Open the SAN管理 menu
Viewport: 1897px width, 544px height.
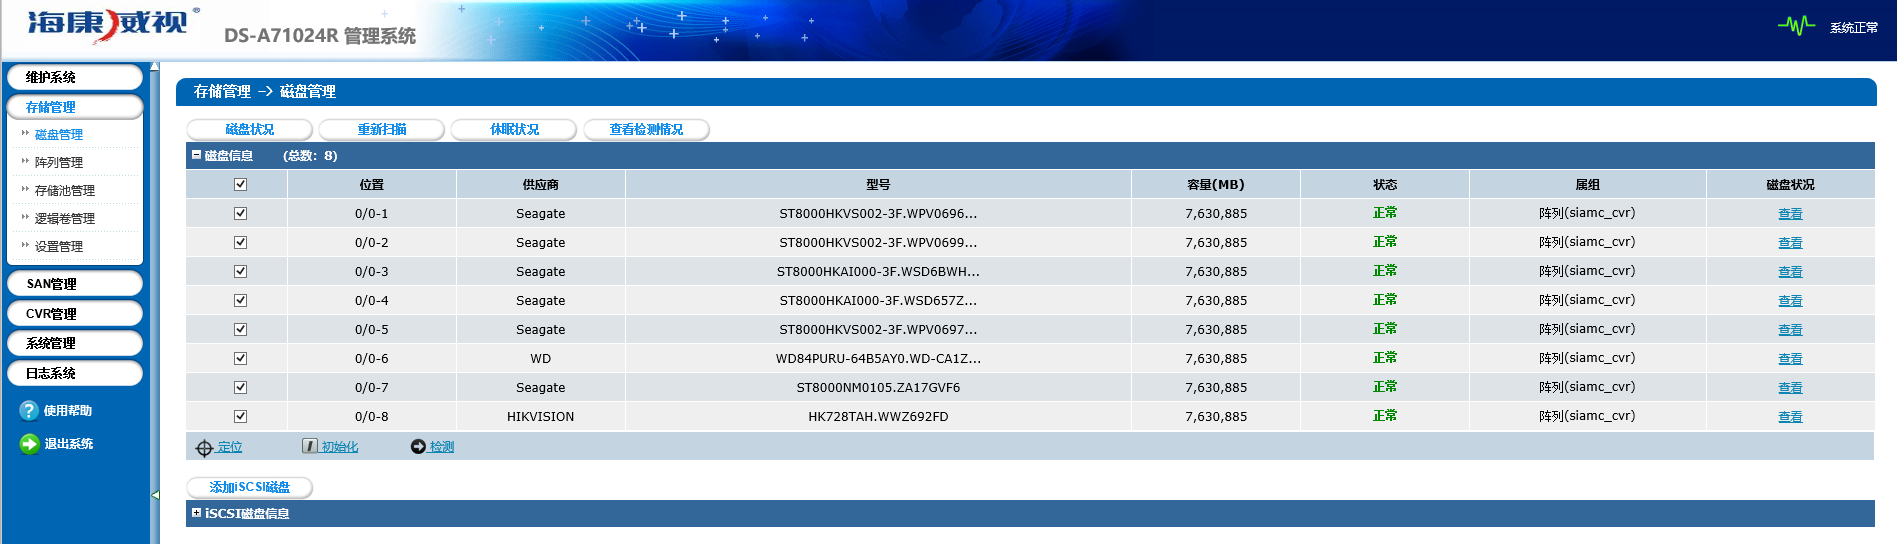pos(74,284)
